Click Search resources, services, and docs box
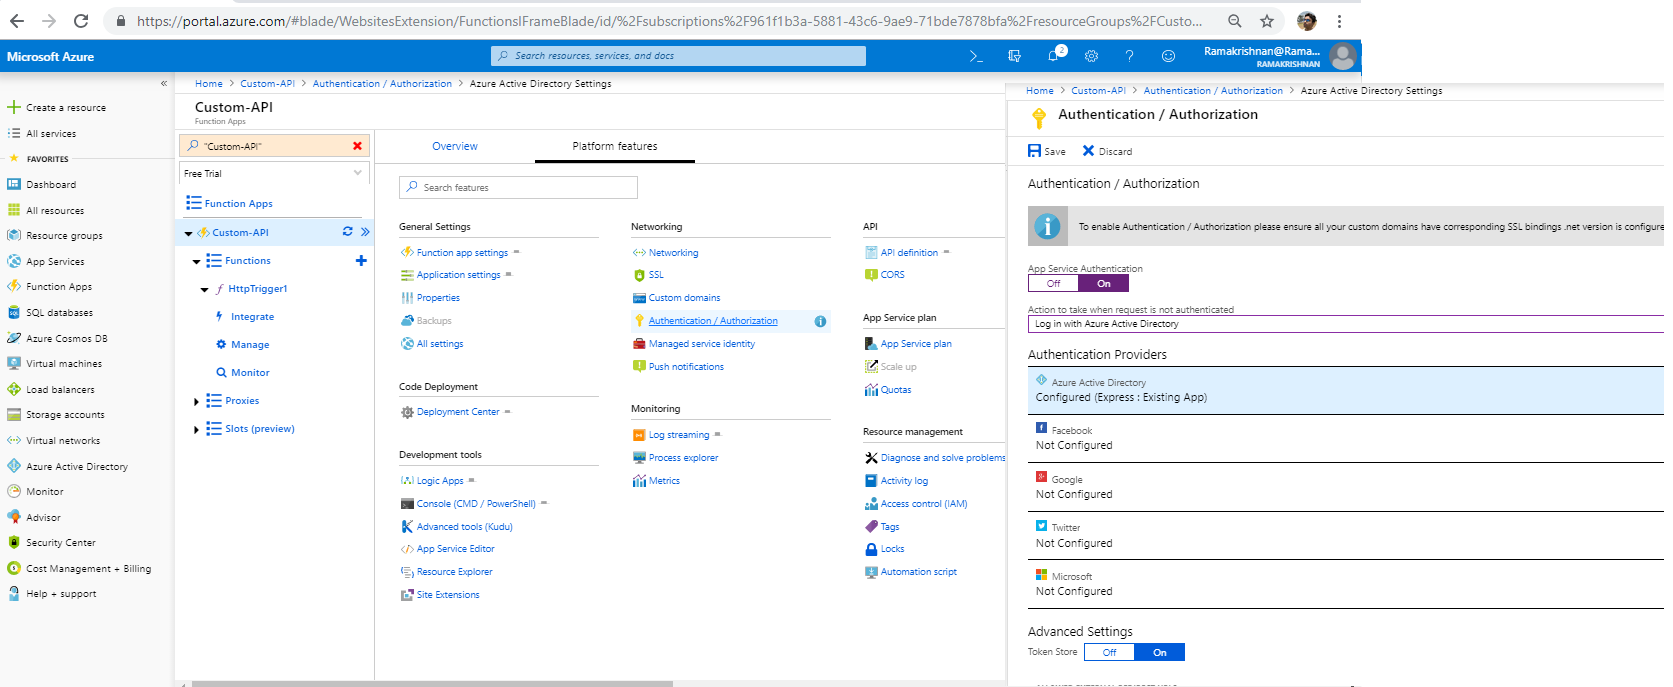The height and width of the screenshot is (687, 1673). (678, 56)
